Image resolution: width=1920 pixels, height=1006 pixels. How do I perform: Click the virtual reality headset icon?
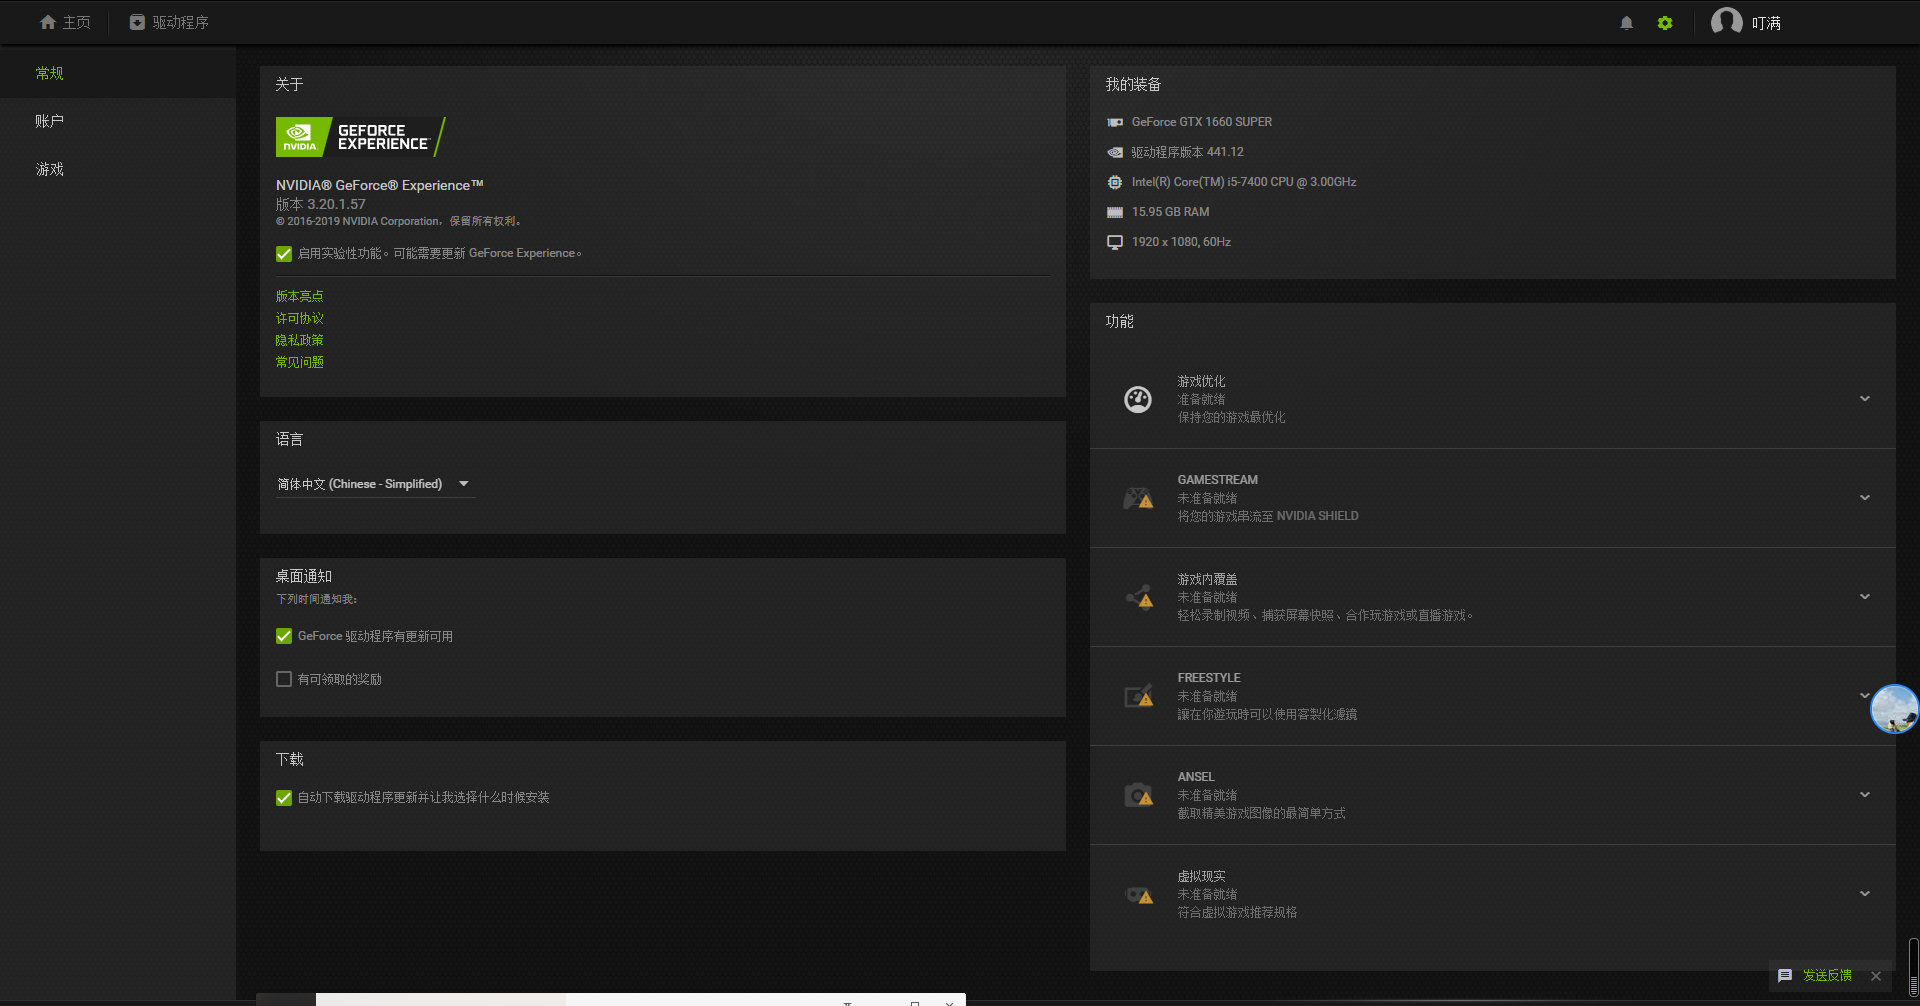coord(1139,895)
